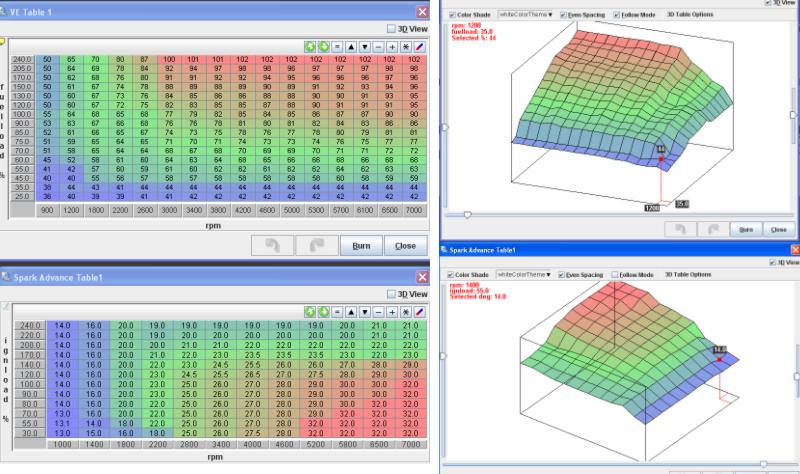Toggle Color Shade in the top 3D view

pyautogui.click(x=453, y=15)
